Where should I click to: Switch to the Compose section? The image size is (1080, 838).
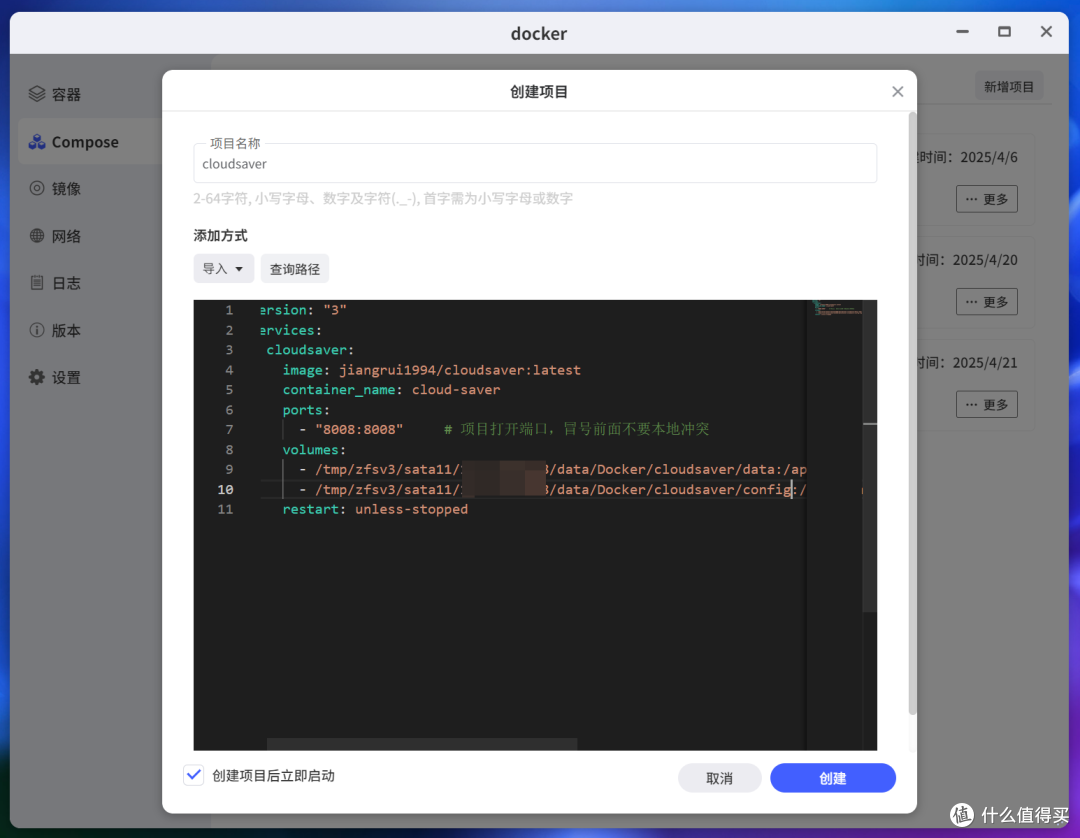pyautogui.click(x=75, y=141)
